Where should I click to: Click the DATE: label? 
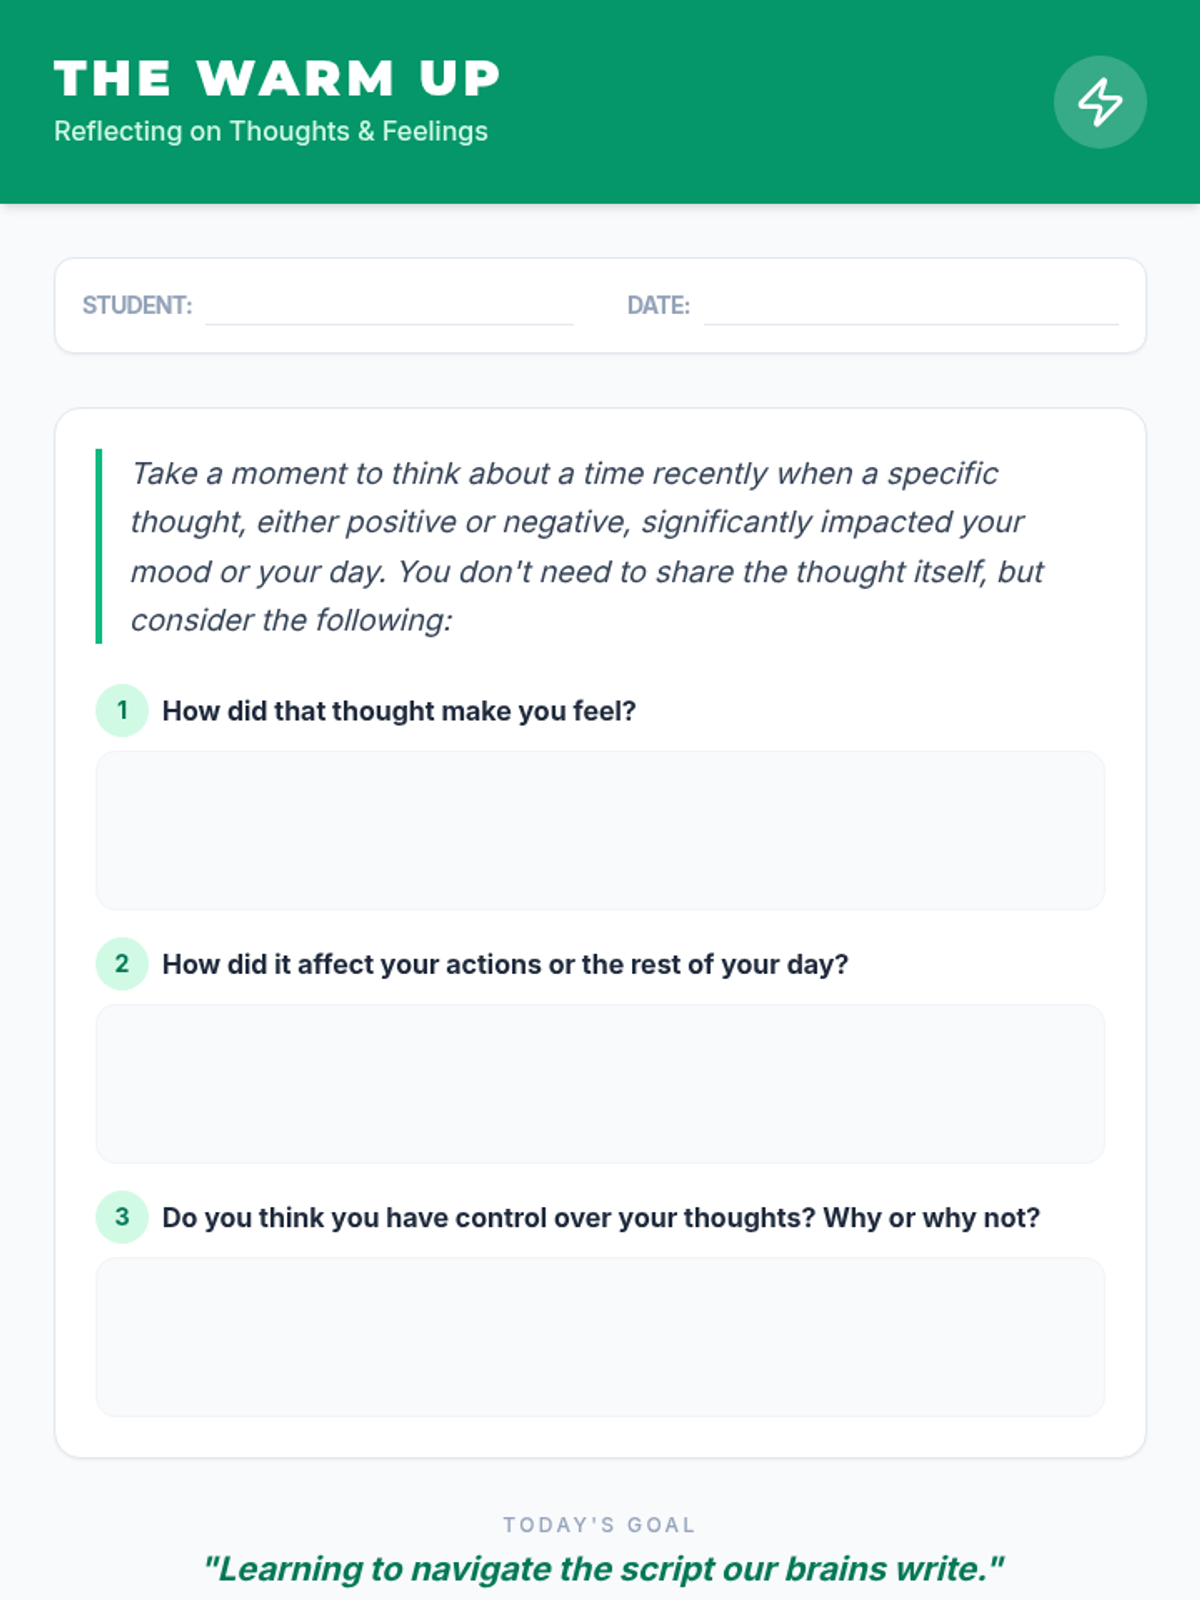coord(658,305)
